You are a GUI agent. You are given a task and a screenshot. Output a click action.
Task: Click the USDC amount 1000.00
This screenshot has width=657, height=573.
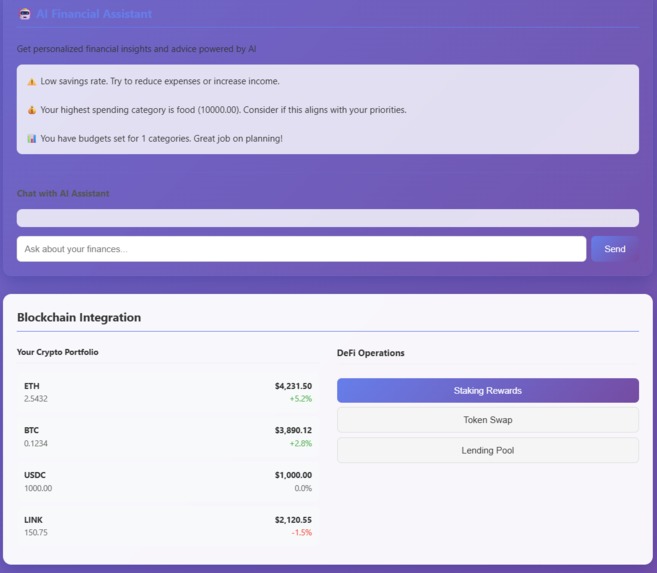click(38, 488)
